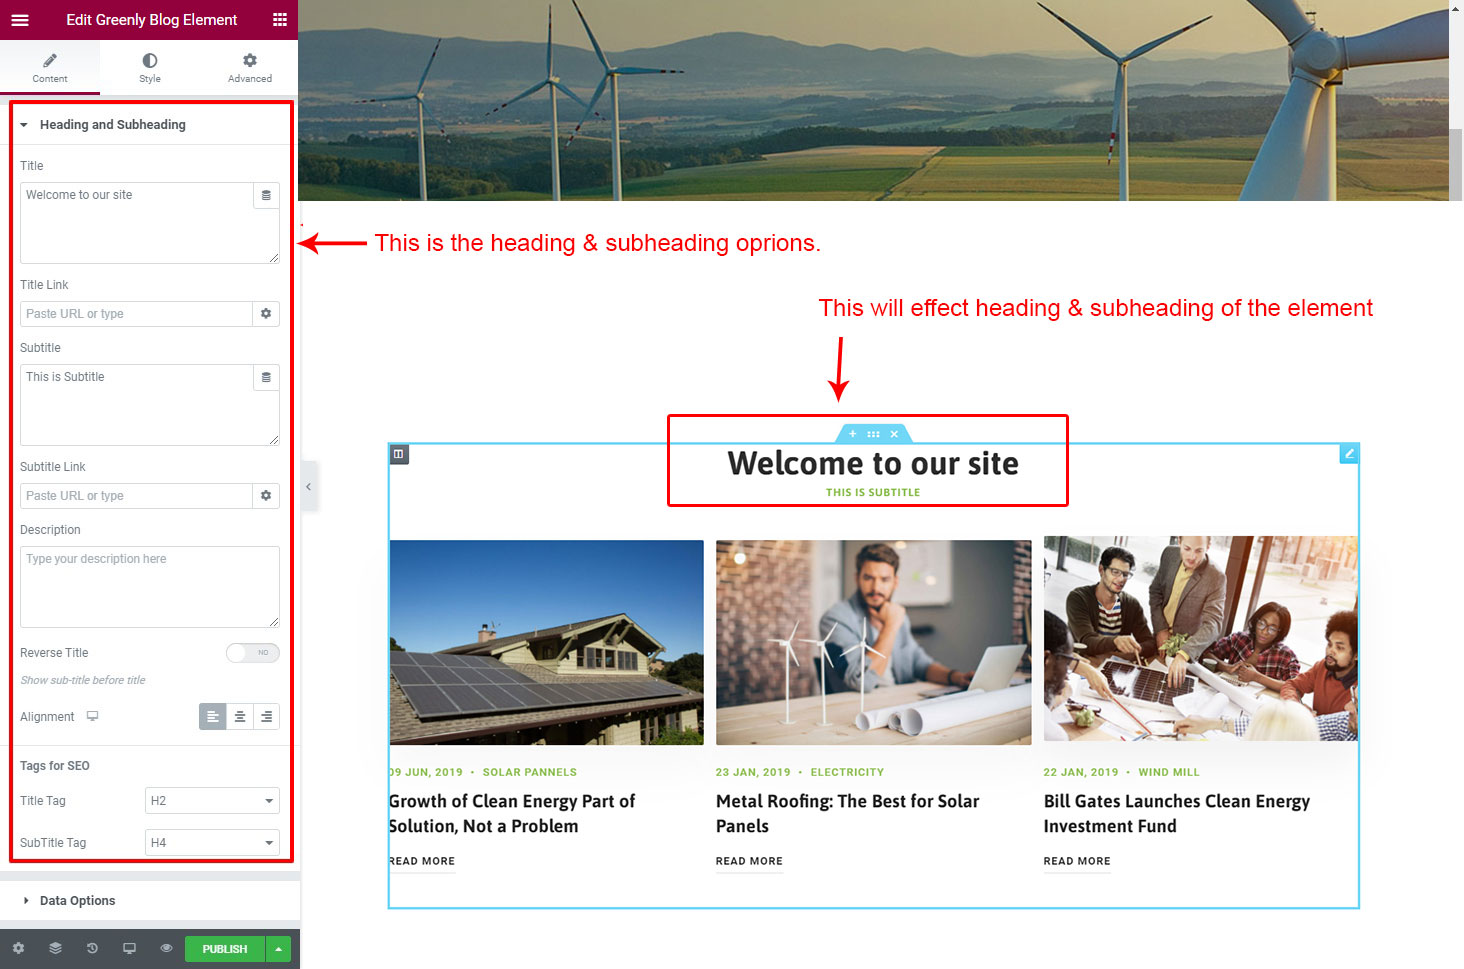Switch to the Style tab

(150, 67)
